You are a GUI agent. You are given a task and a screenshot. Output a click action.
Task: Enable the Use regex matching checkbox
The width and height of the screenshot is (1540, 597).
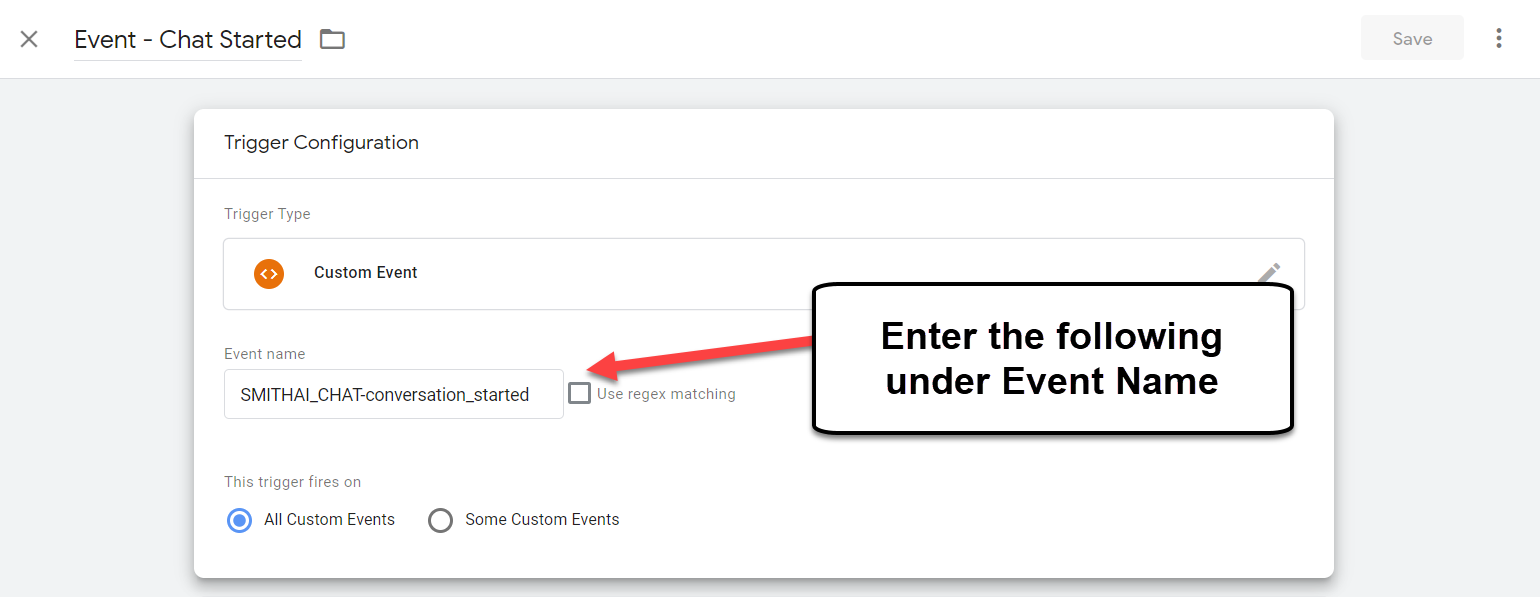pyautogui.click(x=579, y=393)
